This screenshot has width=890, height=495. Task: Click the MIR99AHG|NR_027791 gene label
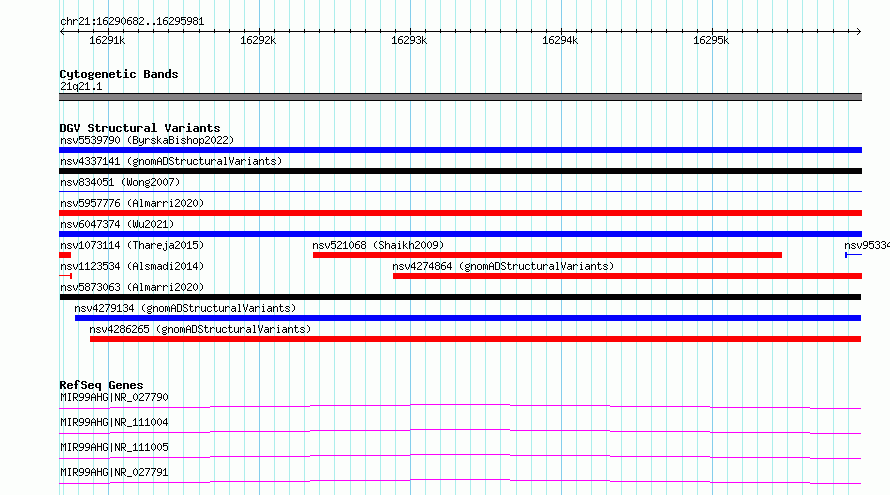114,472
